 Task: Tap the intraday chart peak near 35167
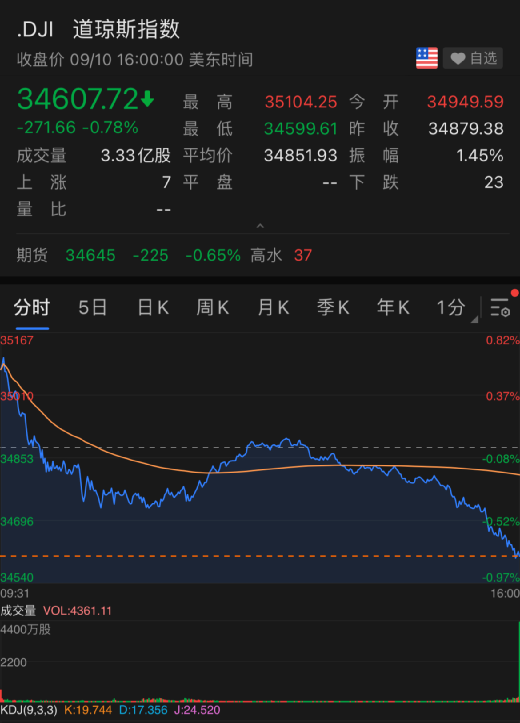[4, 358]
